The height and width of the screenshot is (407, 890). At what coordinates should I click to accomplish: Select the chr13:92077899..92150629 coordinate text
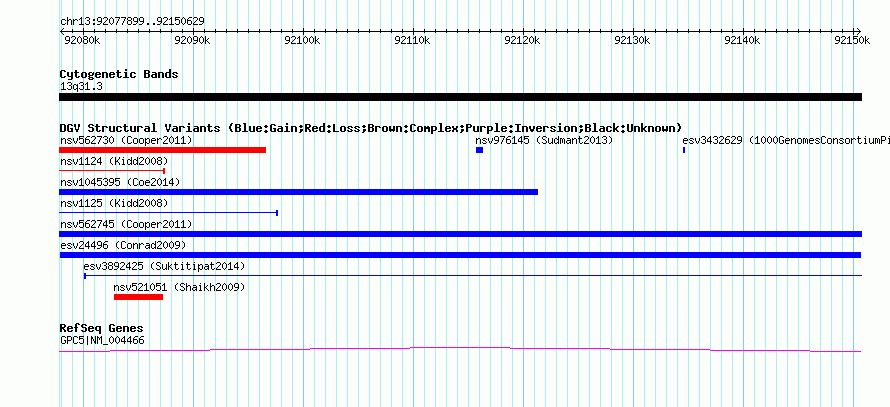click(x=132, y=22)
